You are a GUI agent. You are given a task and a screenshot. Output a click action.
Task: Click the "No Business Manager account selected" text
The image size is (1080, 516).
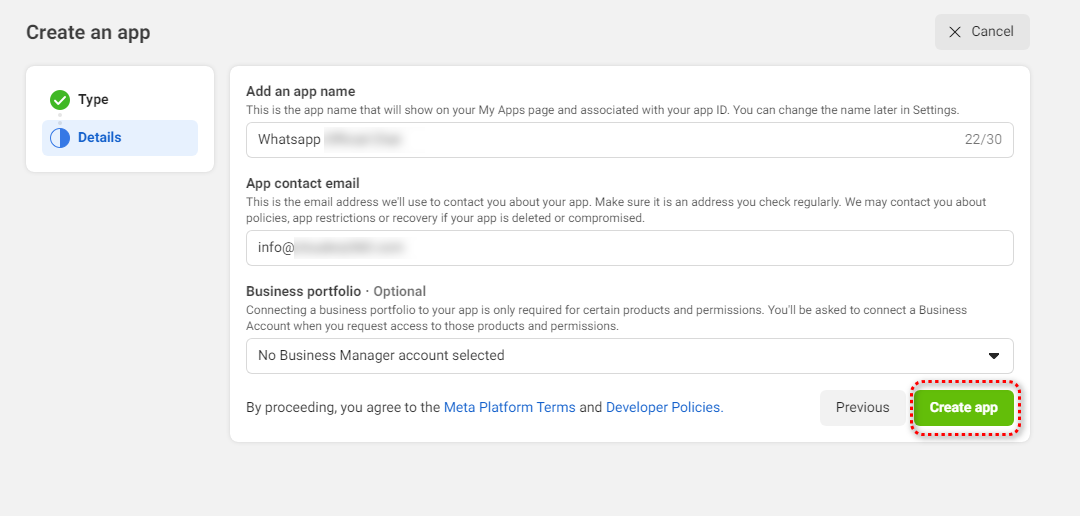pos(381,356)
